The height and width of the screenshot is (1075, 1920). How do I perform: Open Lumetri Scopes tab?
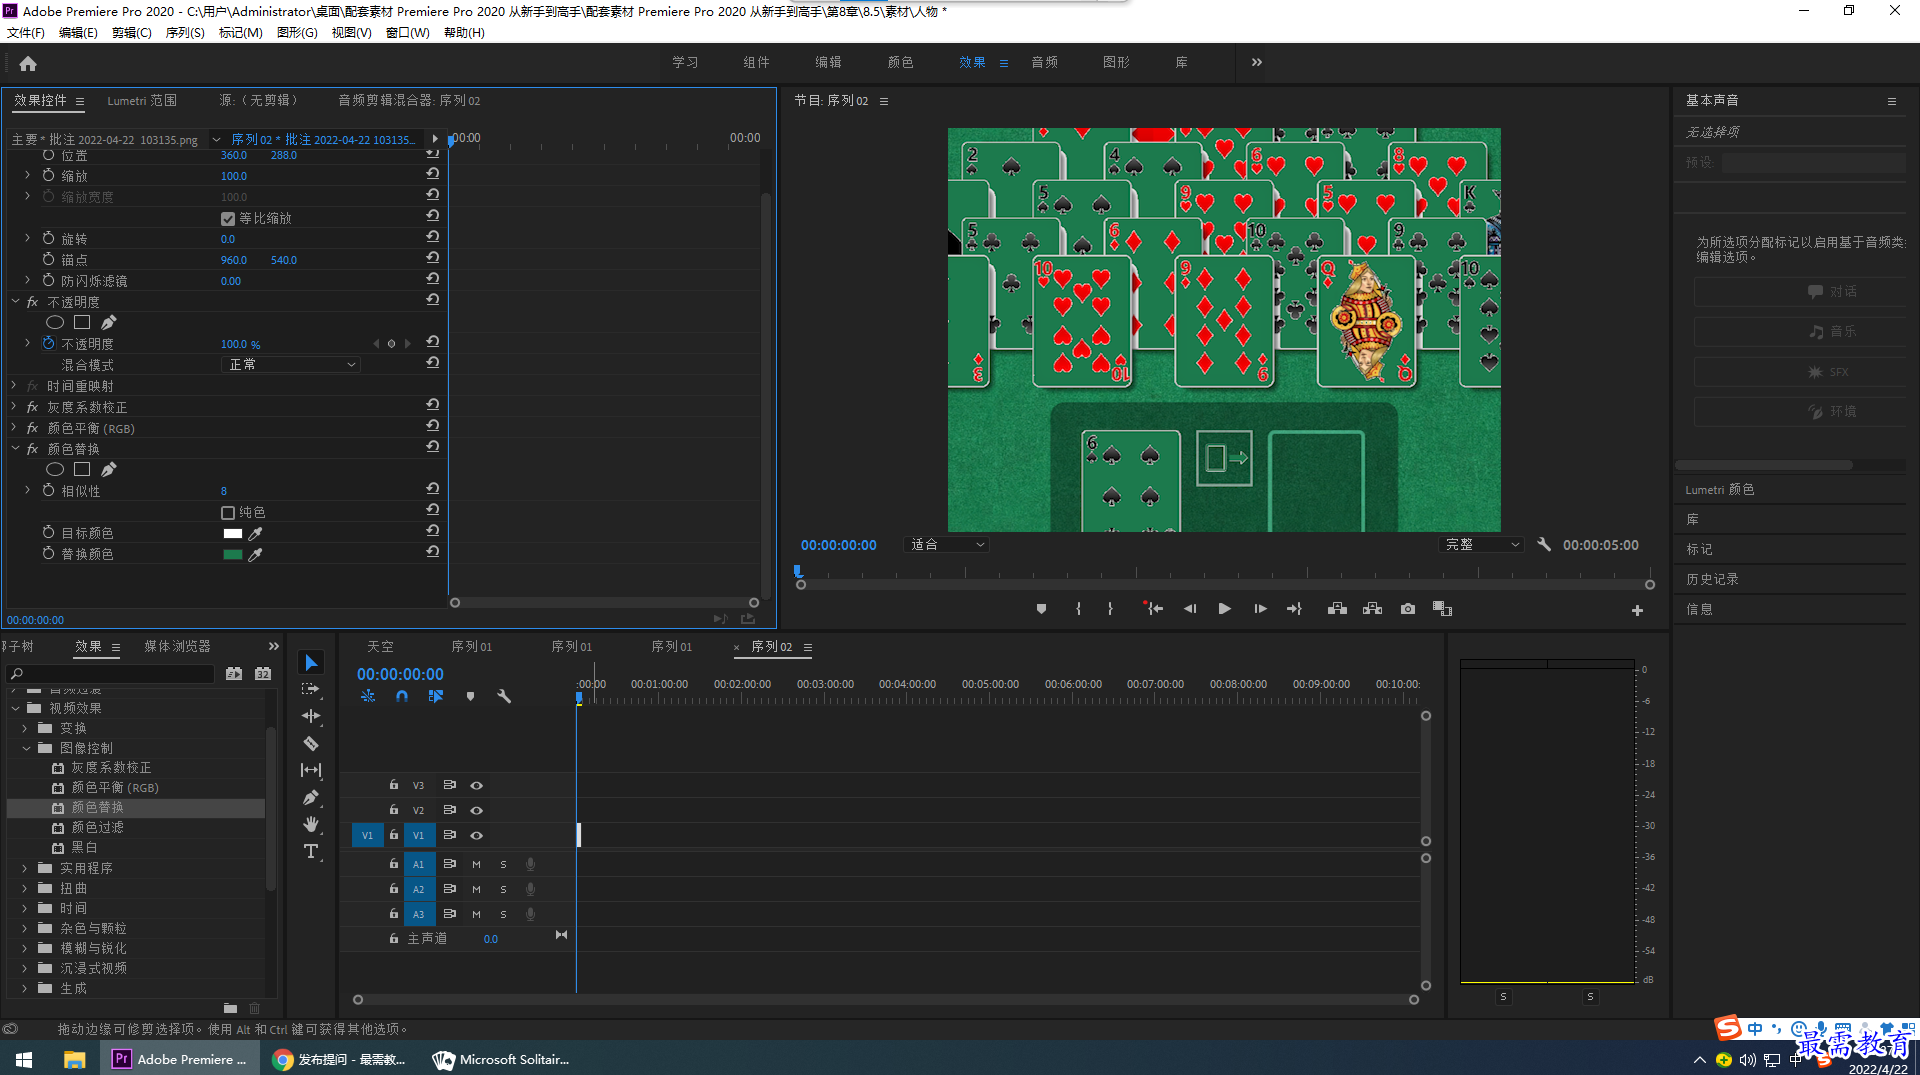[x=142, y=100]
